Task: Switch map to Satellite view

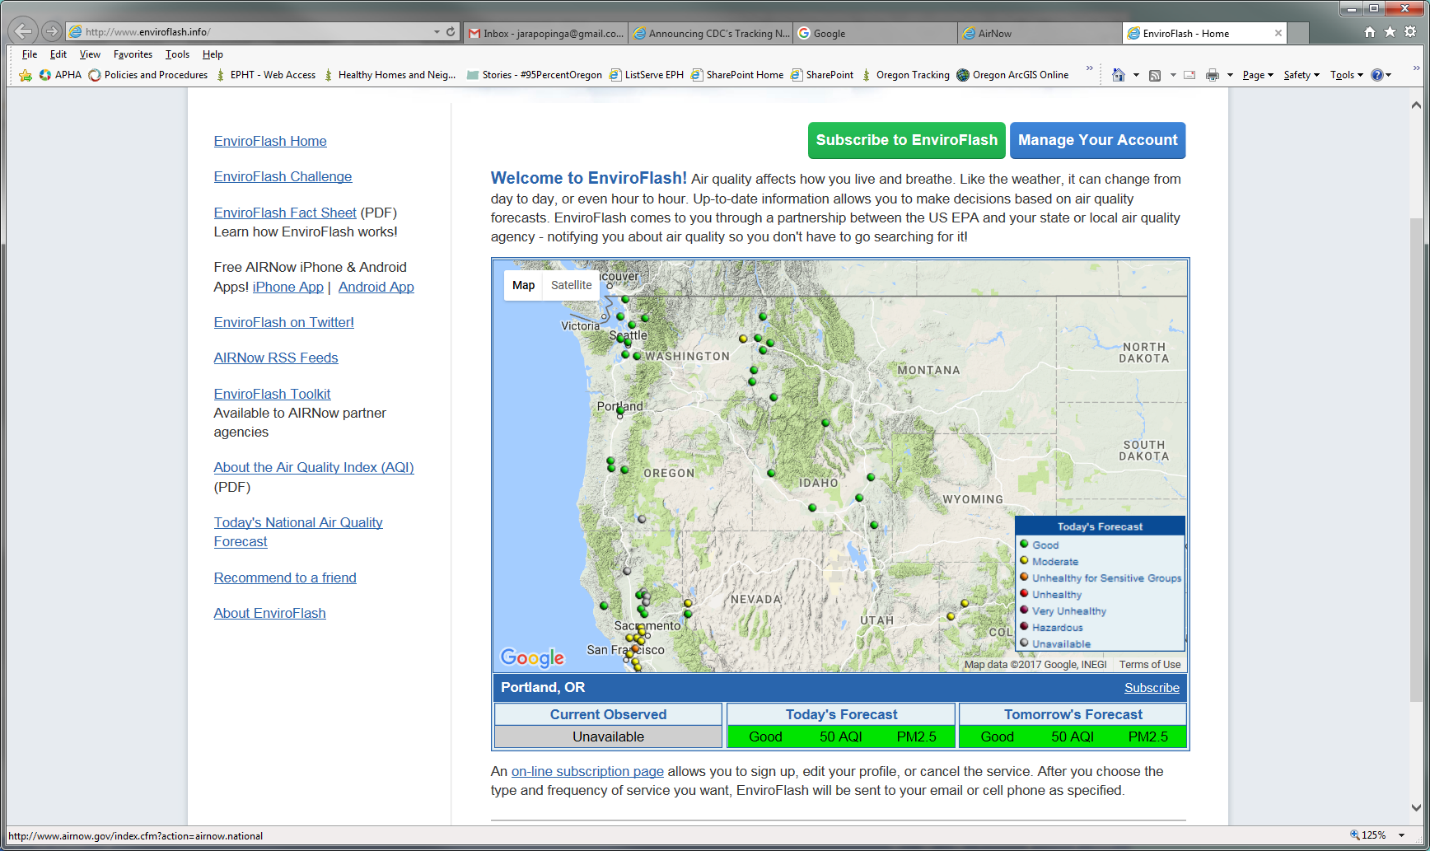Action: point(571,285)
